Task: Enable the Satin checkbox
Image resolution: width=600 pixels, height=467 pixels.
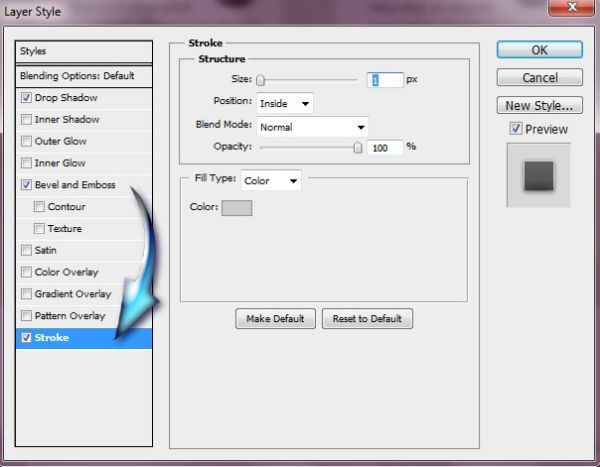Action: 26,250
